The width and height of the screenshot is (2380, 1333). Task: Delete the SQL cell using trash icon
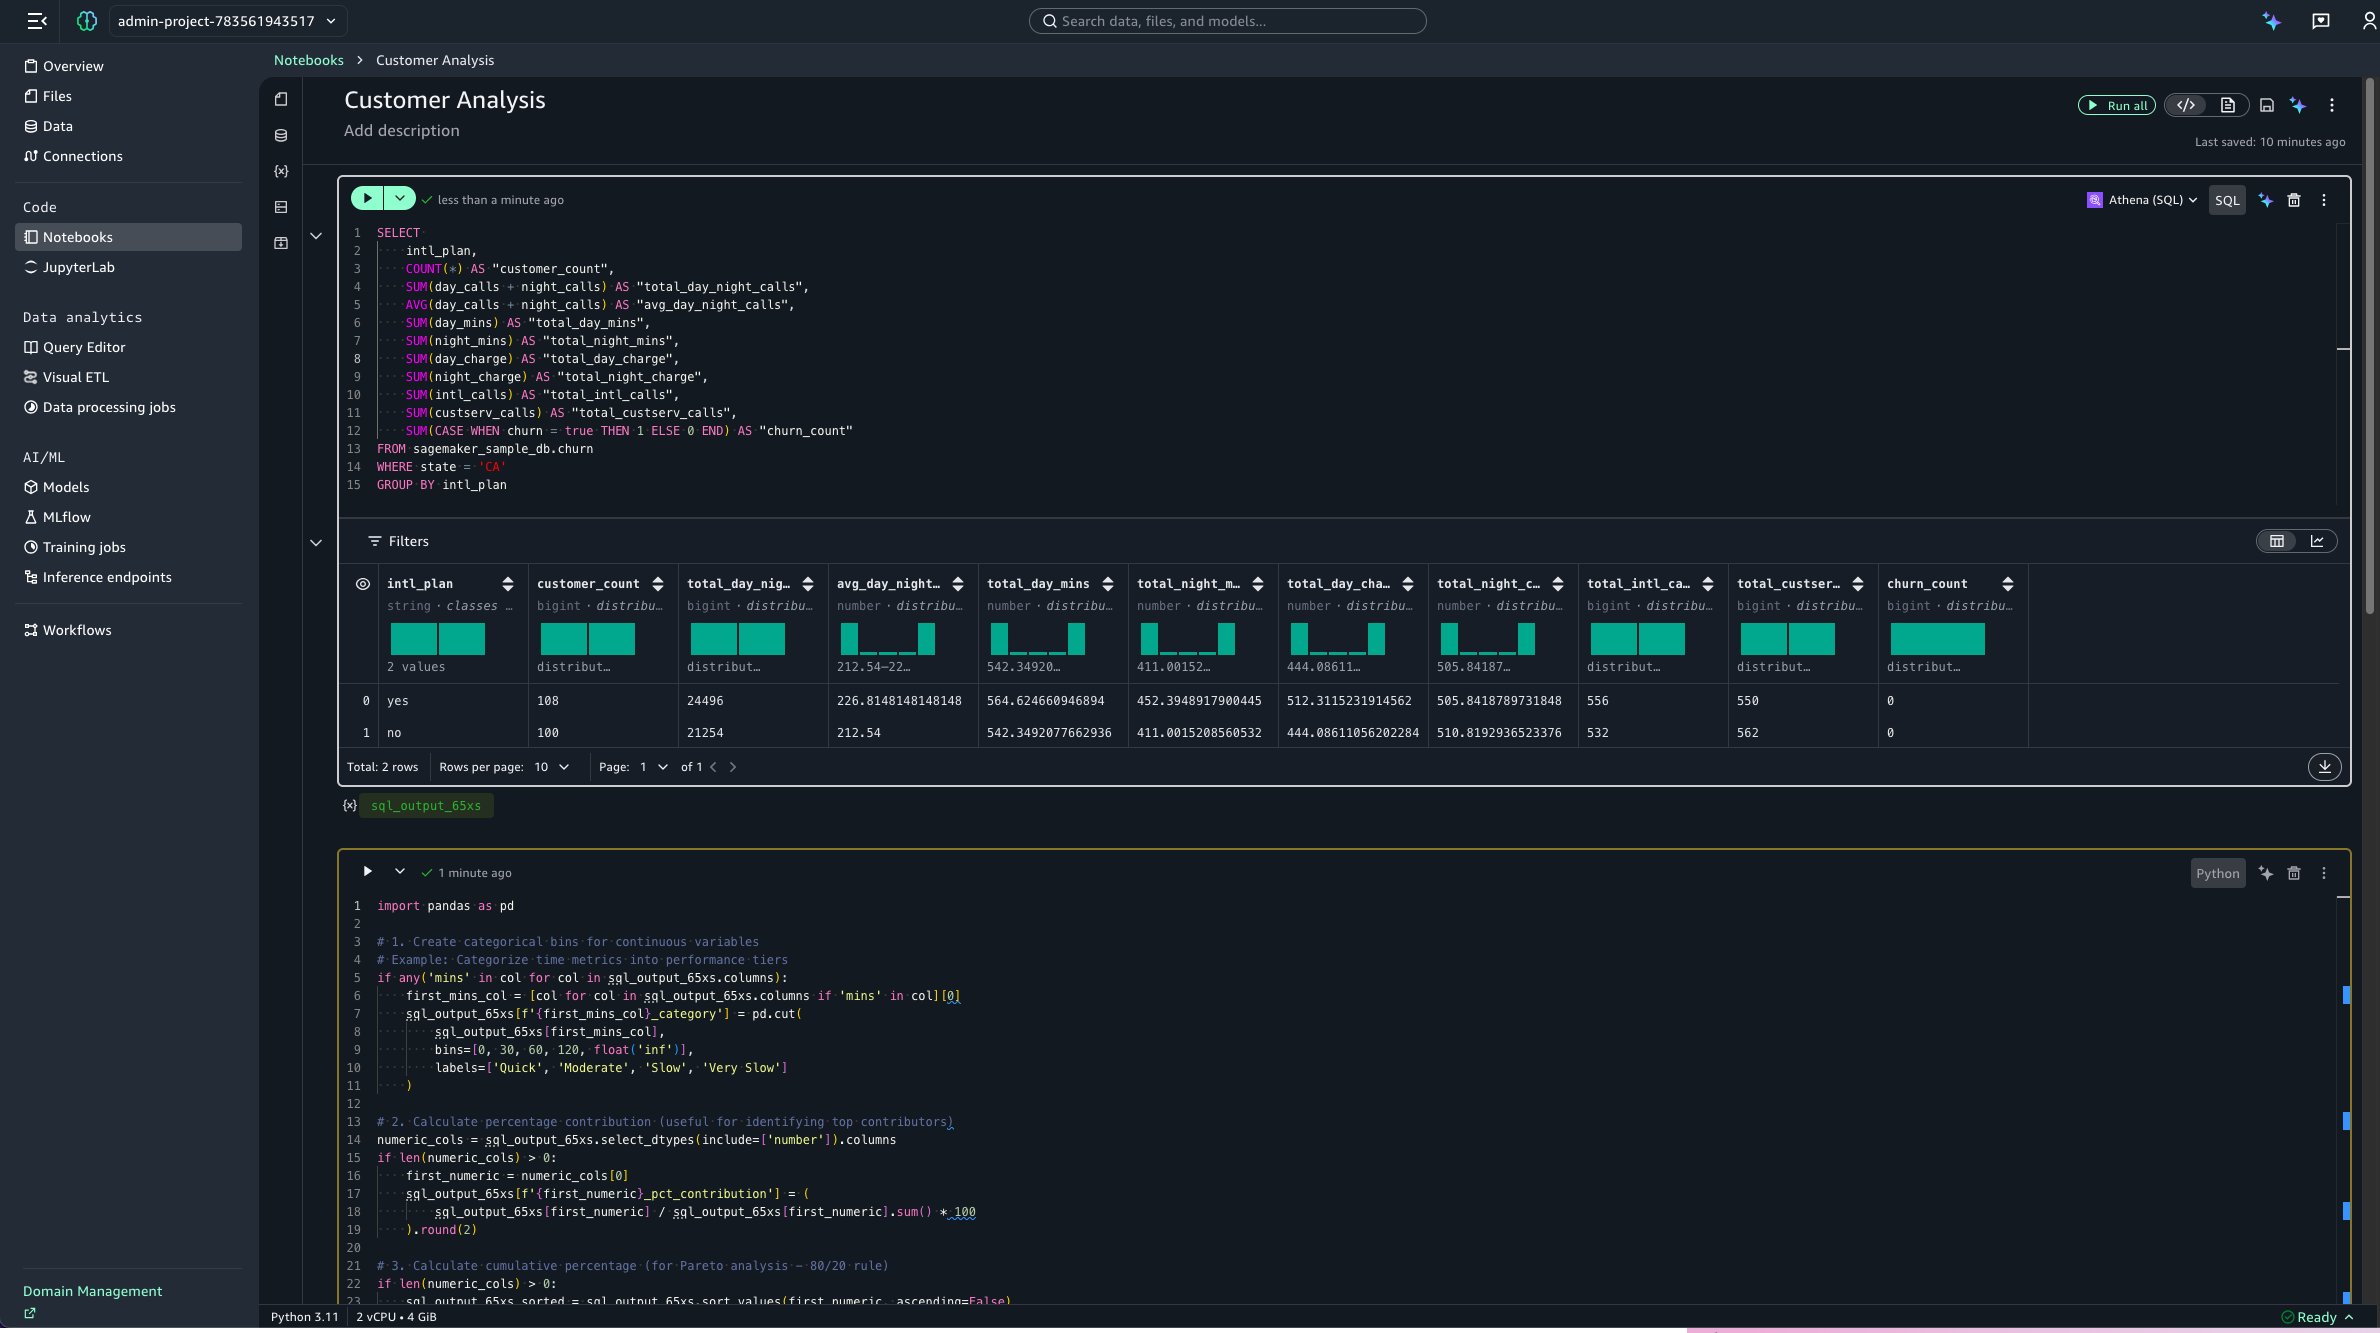pos(2294,201)
